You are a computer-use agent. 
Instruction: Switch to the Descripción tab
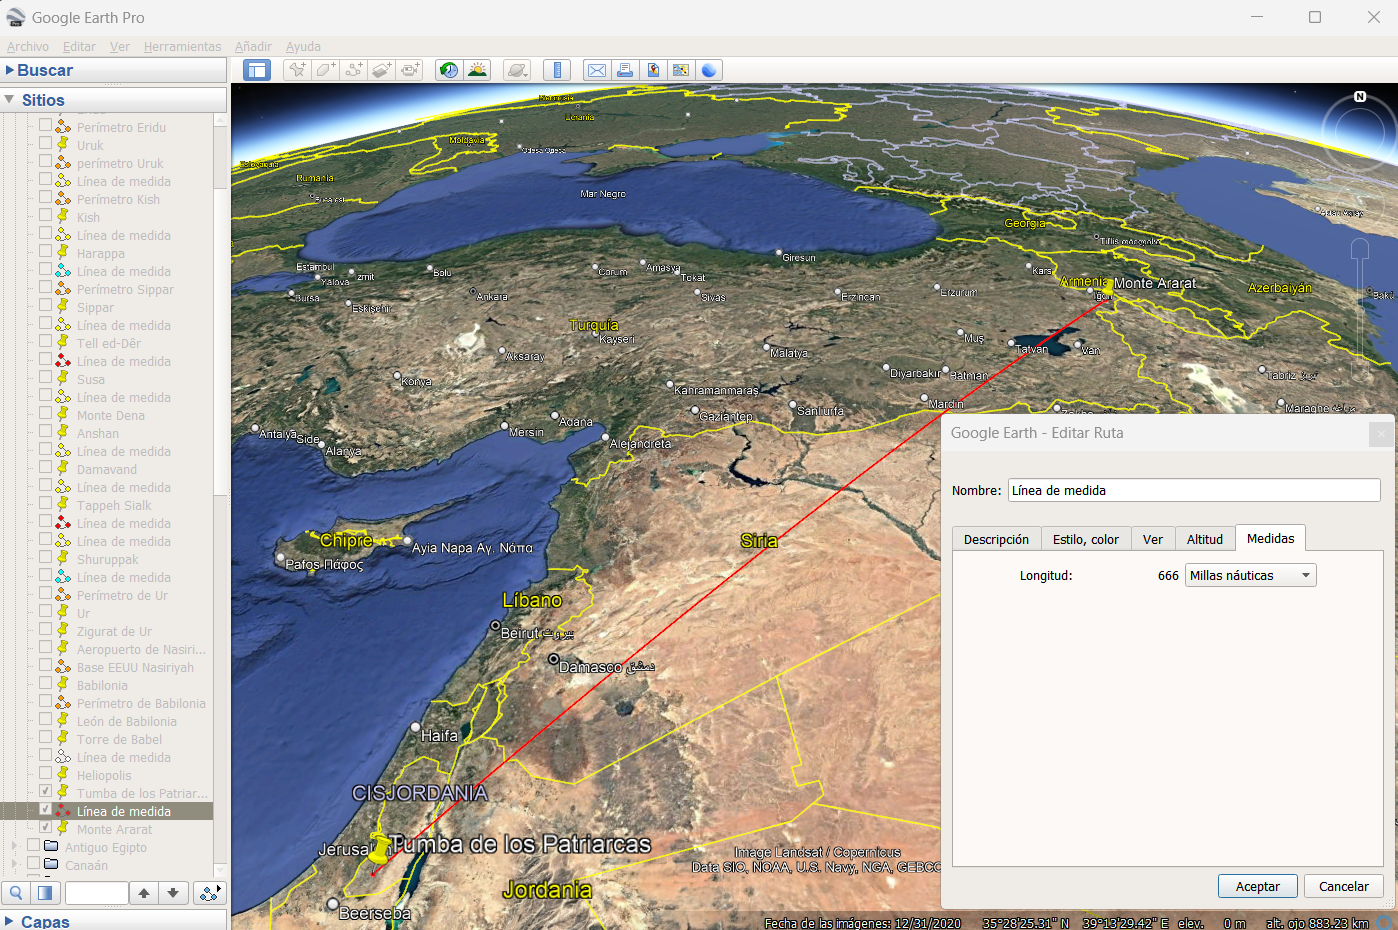tap(996, 539)
